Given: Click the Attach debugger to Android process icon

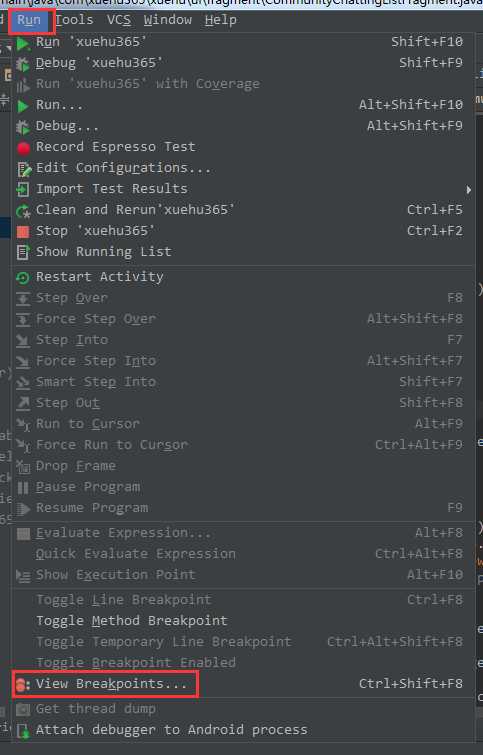Looking at the screenshot, I should (23, 730).
